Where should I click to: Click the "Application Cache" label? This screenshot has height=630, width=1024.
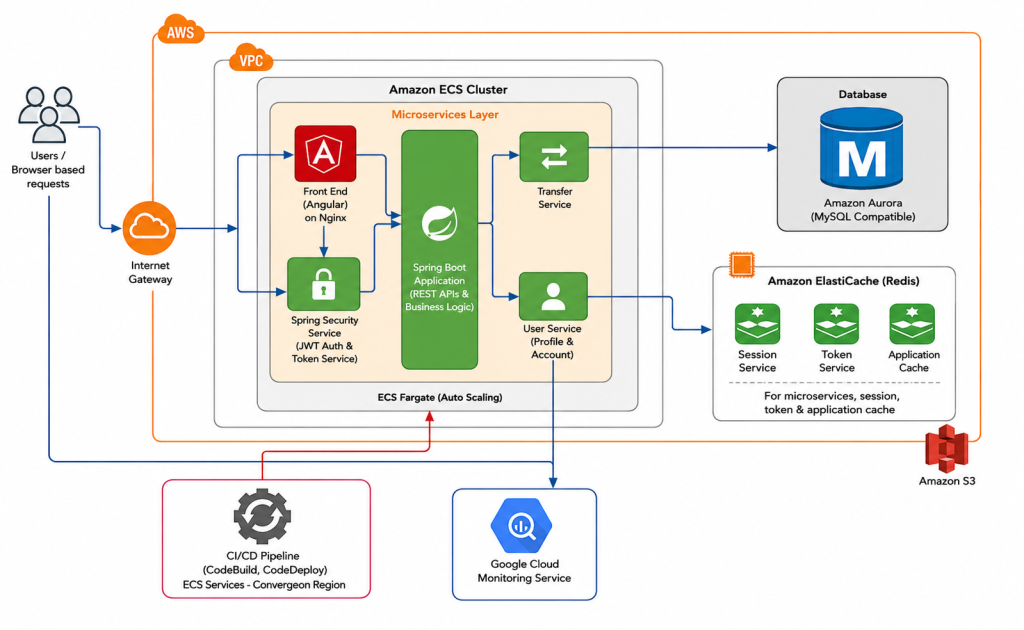(x=914, y=361)
